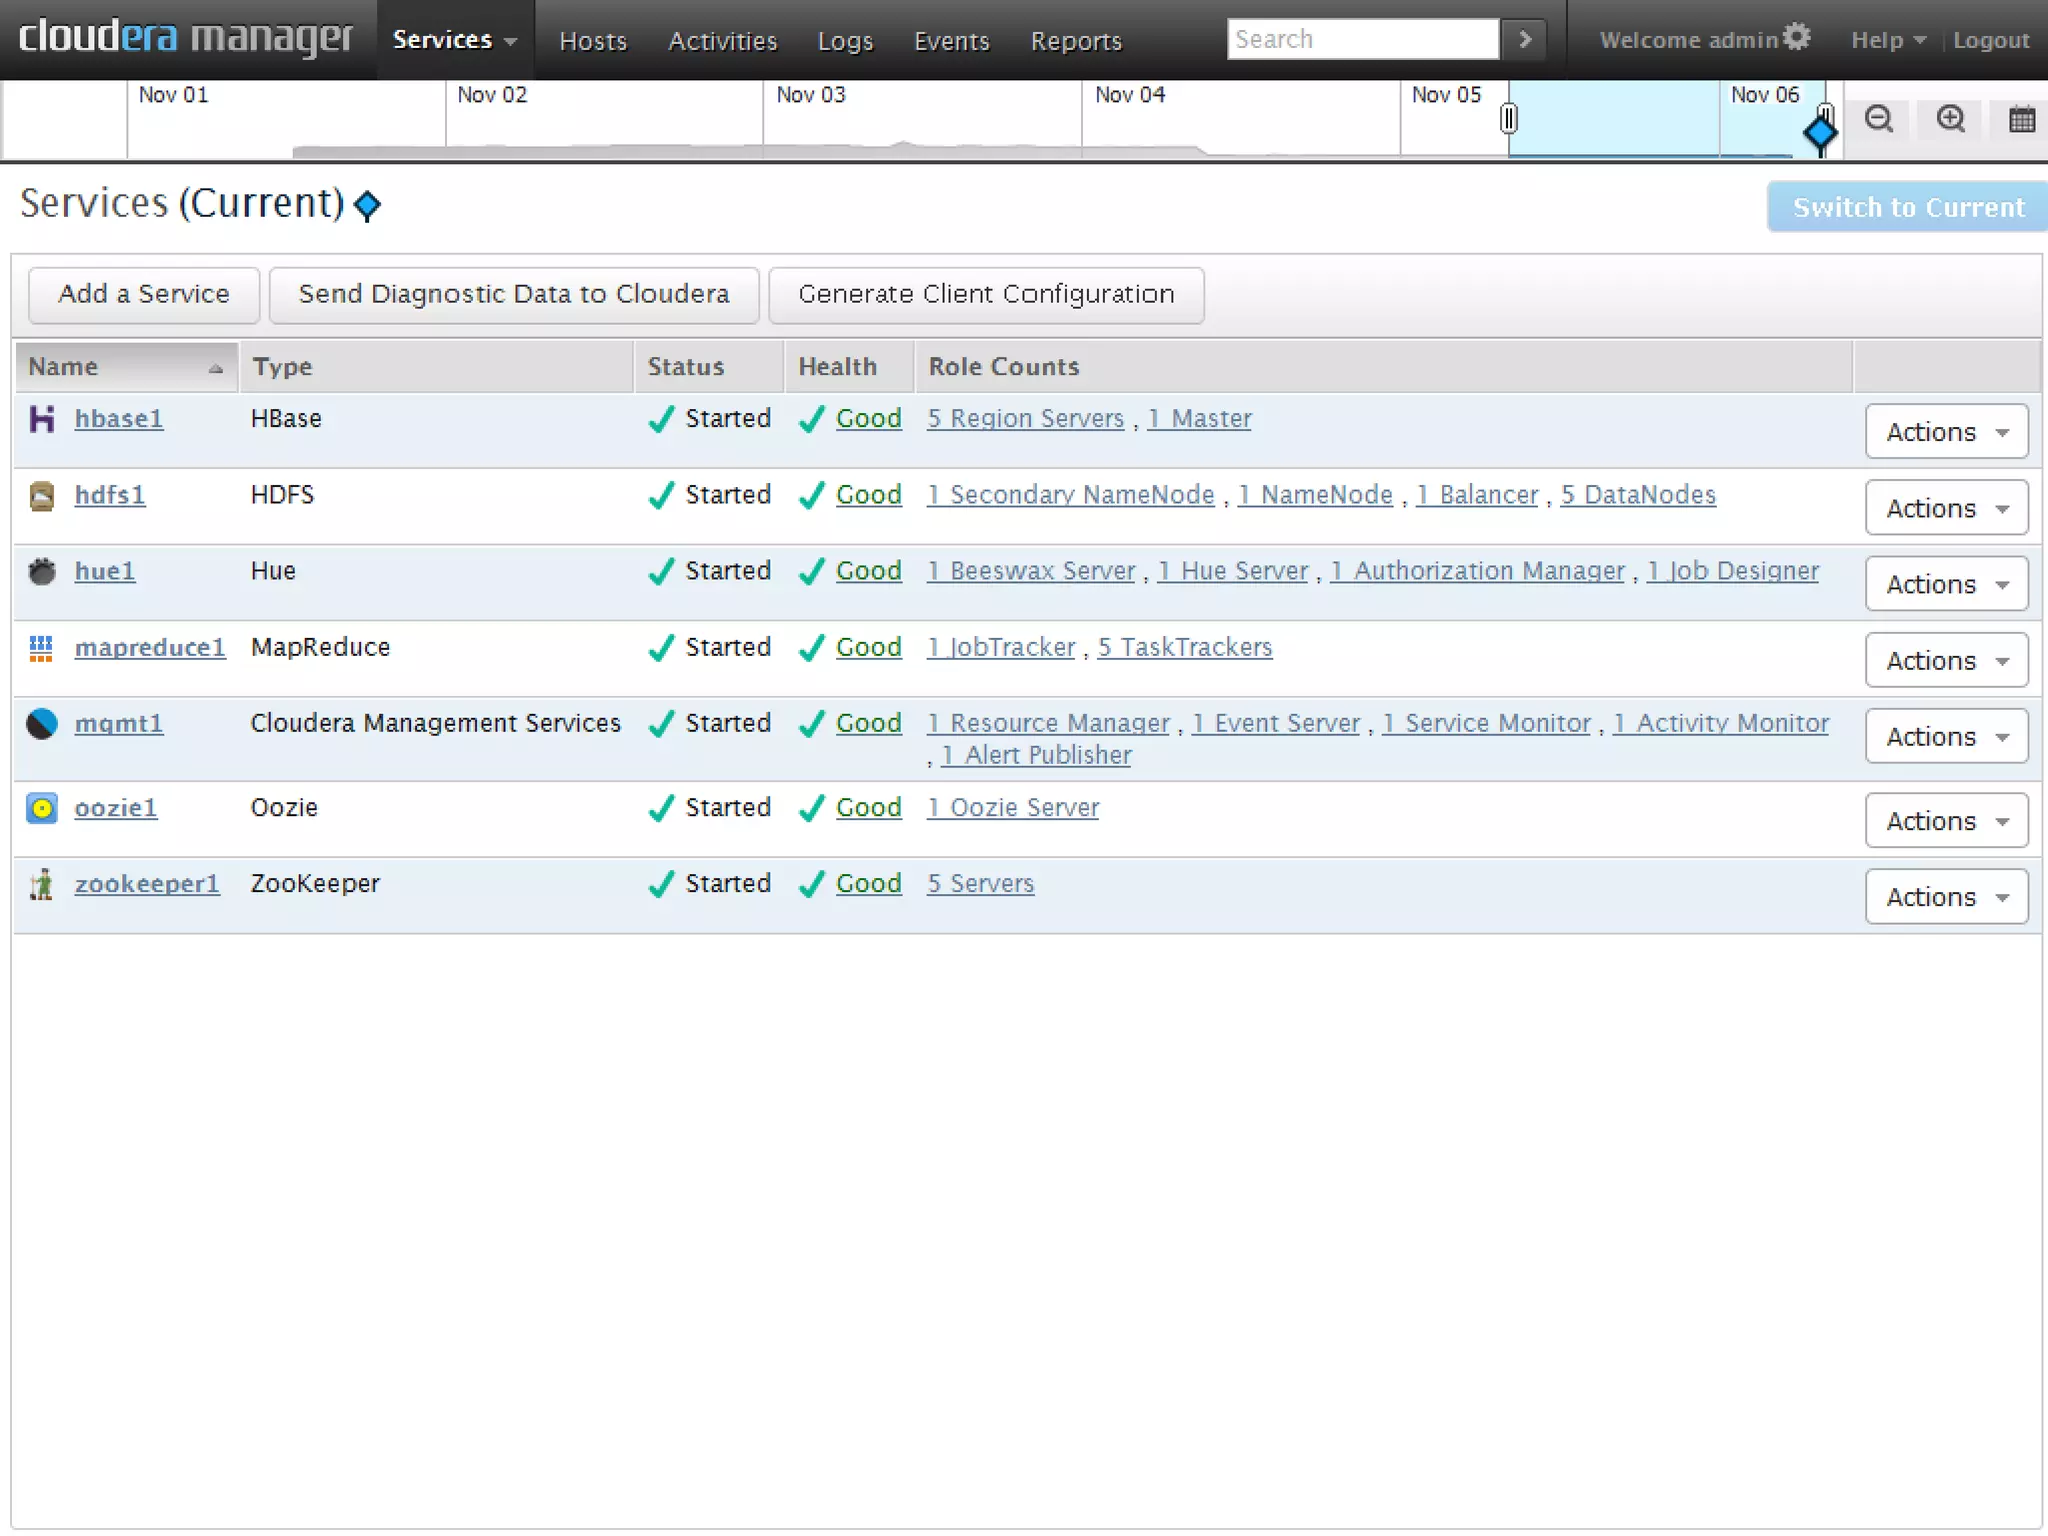Click the ZooKeeper service icon
Image resolution: width=2048 pixels, height=1536 pixels.
[x=41, y=884]
